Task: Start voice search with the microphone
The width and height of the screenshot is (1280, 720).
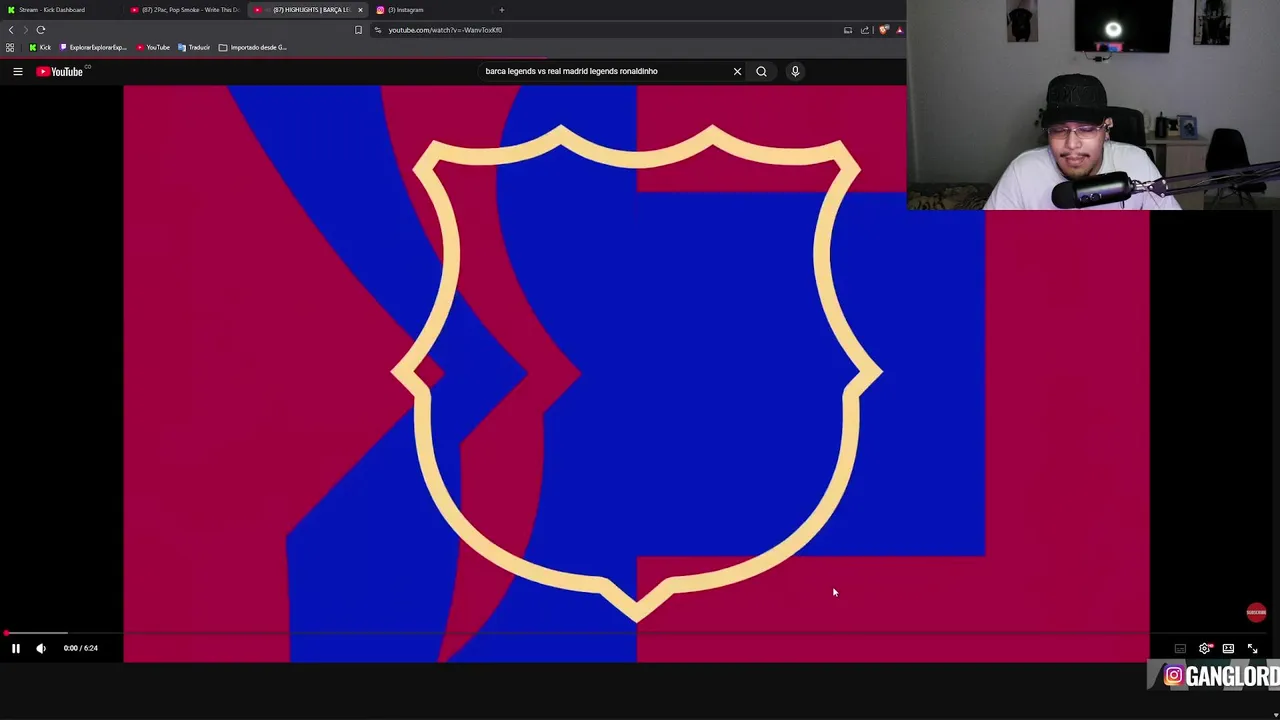Action: tap(795, 71)
